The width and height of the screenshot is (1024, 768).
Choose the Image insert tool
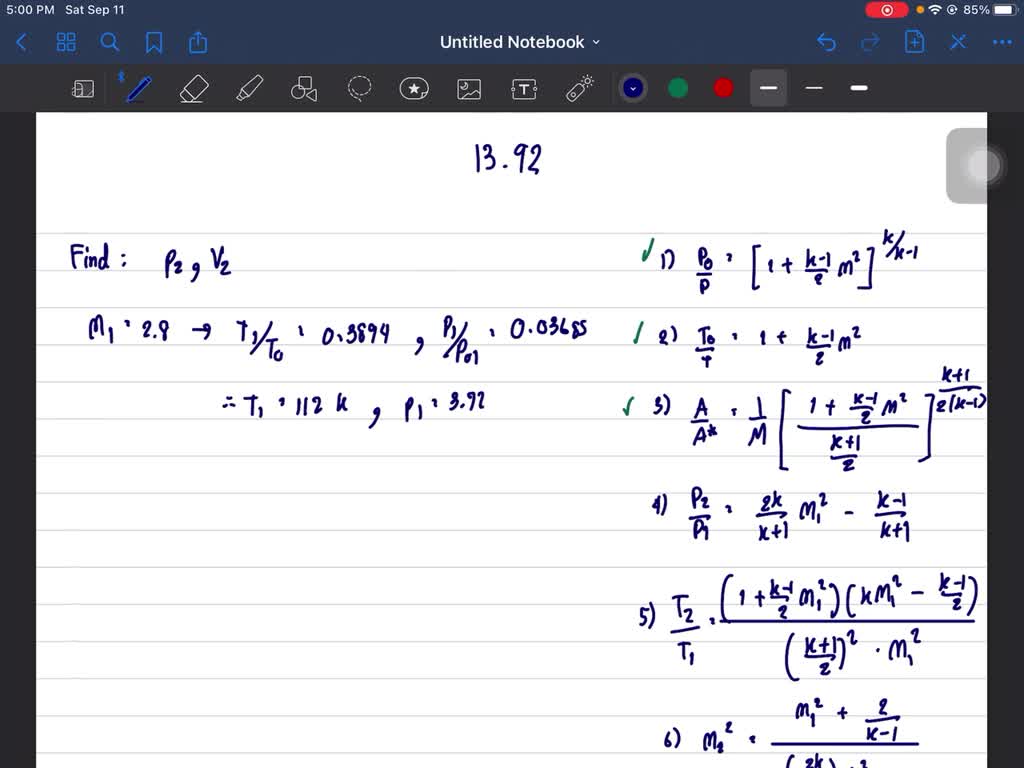tap(469, 89)
